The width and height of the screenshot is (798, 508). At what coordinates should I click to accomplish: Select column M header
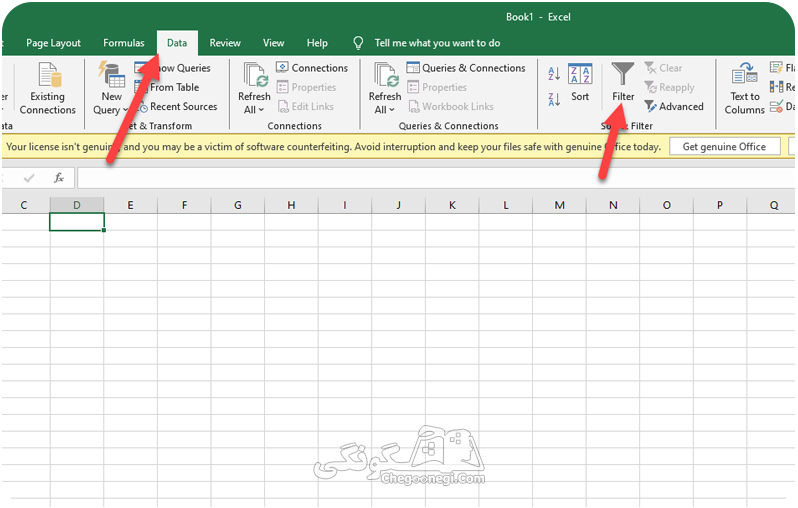click(559, 205)
